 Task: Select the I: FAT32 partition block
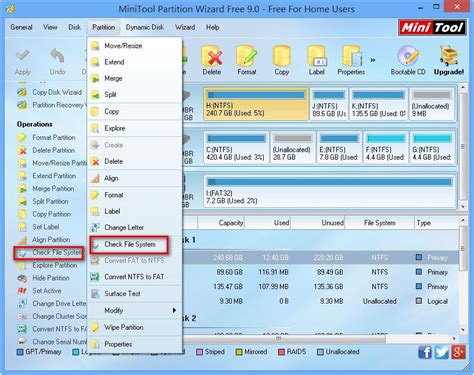[x=329, y=191]
